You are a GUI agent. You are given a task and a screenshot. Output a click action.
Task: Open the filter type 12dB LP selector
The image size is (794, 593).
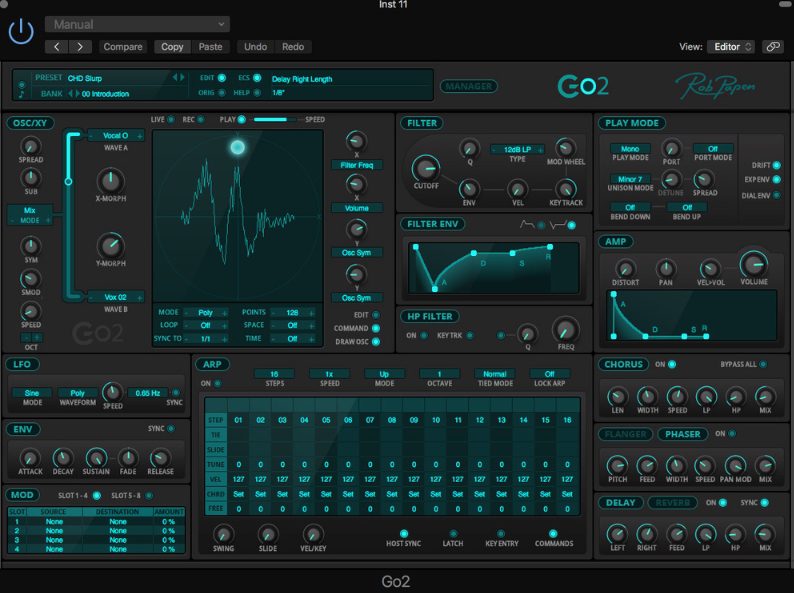coord(517,149)
